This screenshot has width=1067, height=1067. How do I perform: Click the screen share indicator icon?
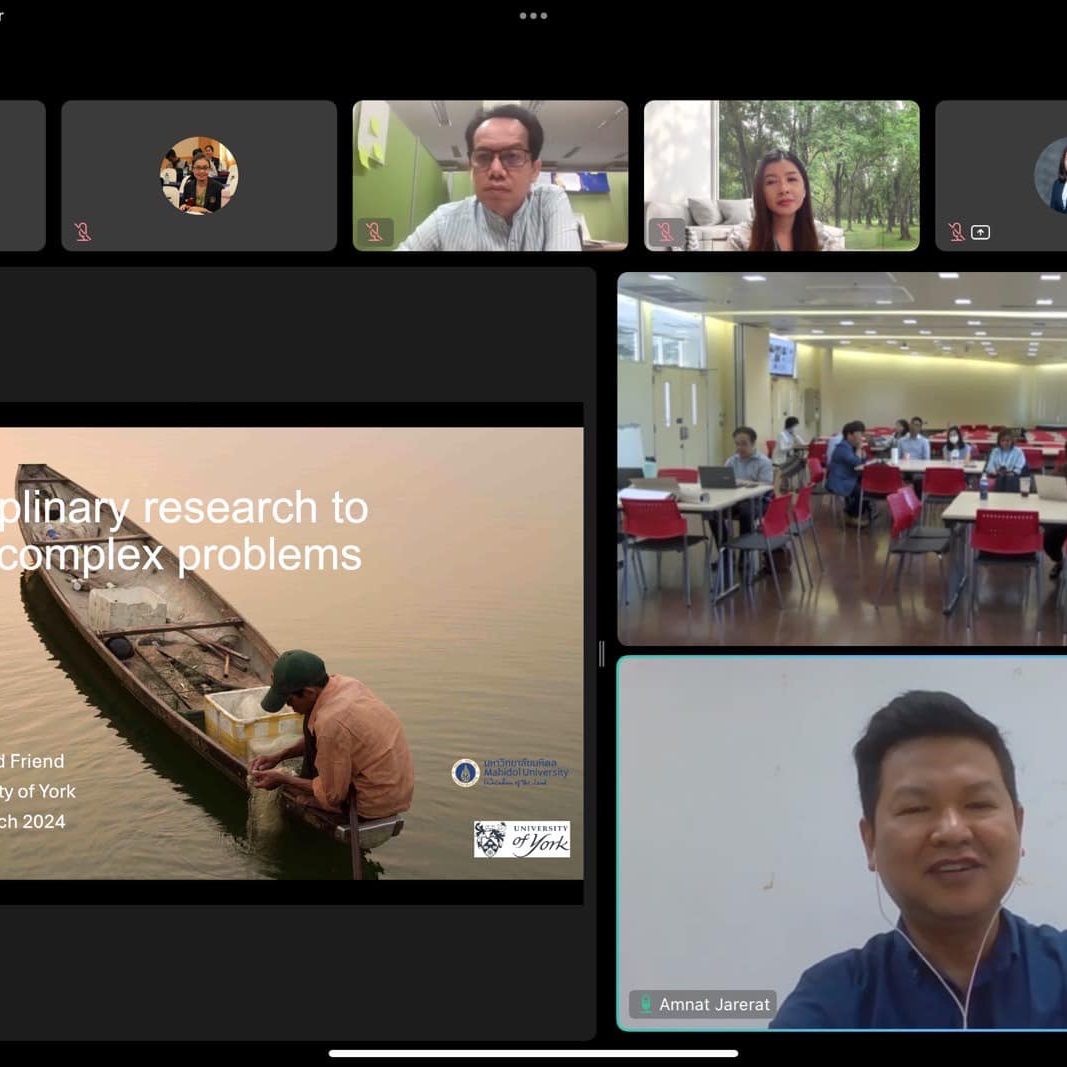tap(981, 232)
